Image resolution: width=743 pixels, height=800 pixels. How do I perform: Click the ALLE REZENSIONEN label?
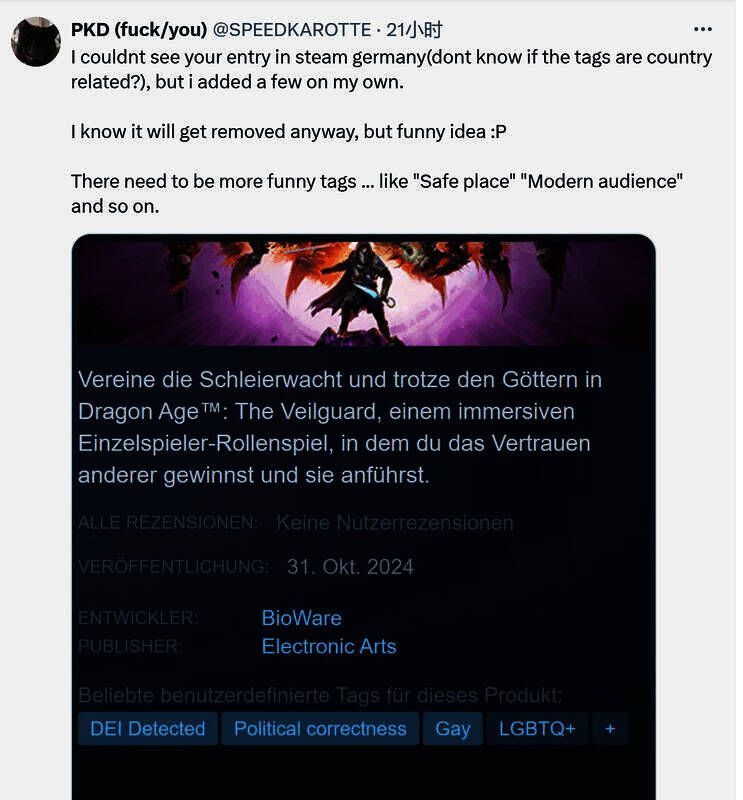[168, 523]
